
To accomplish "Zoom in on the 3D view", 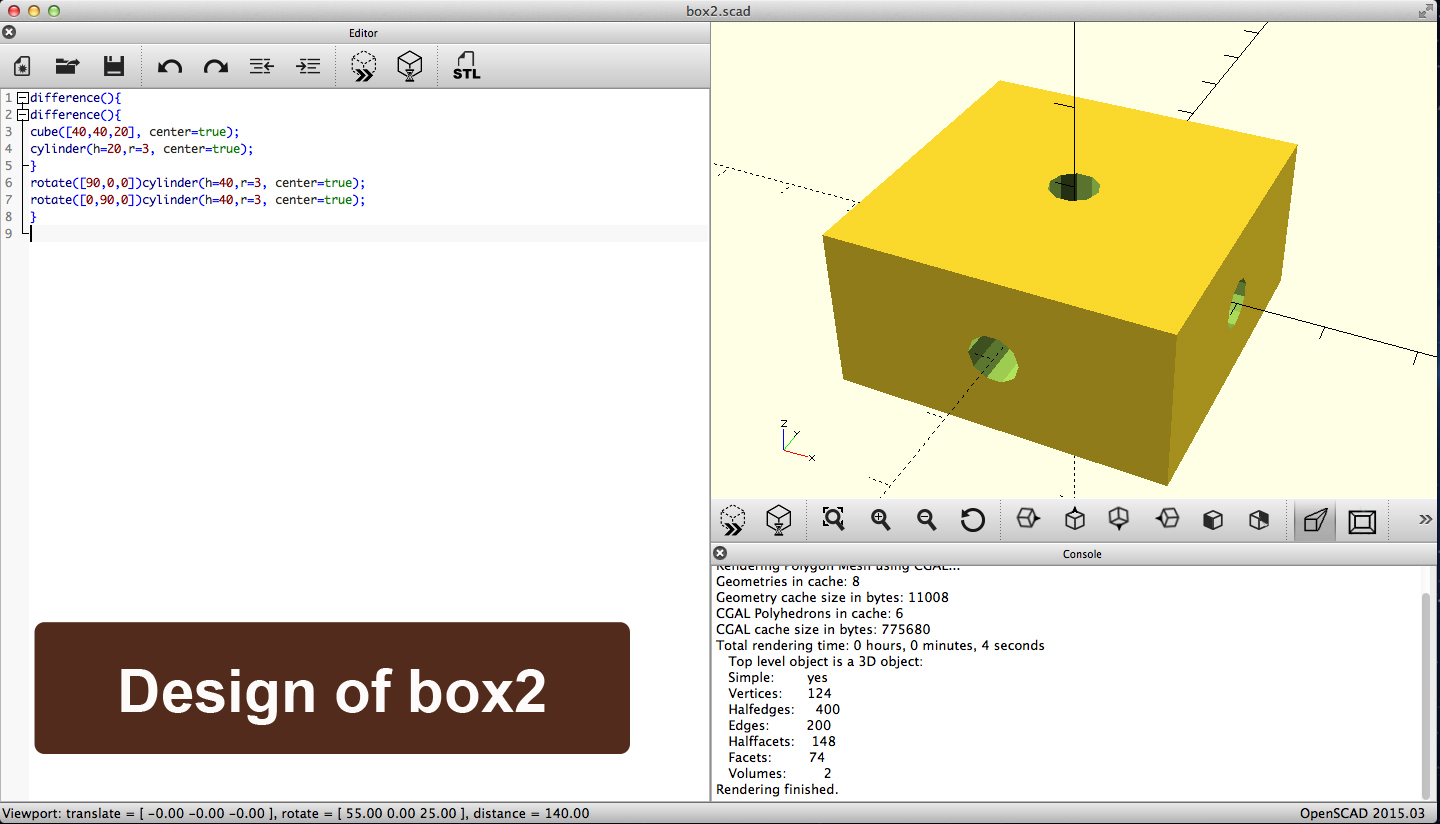I will pos(880,519).
